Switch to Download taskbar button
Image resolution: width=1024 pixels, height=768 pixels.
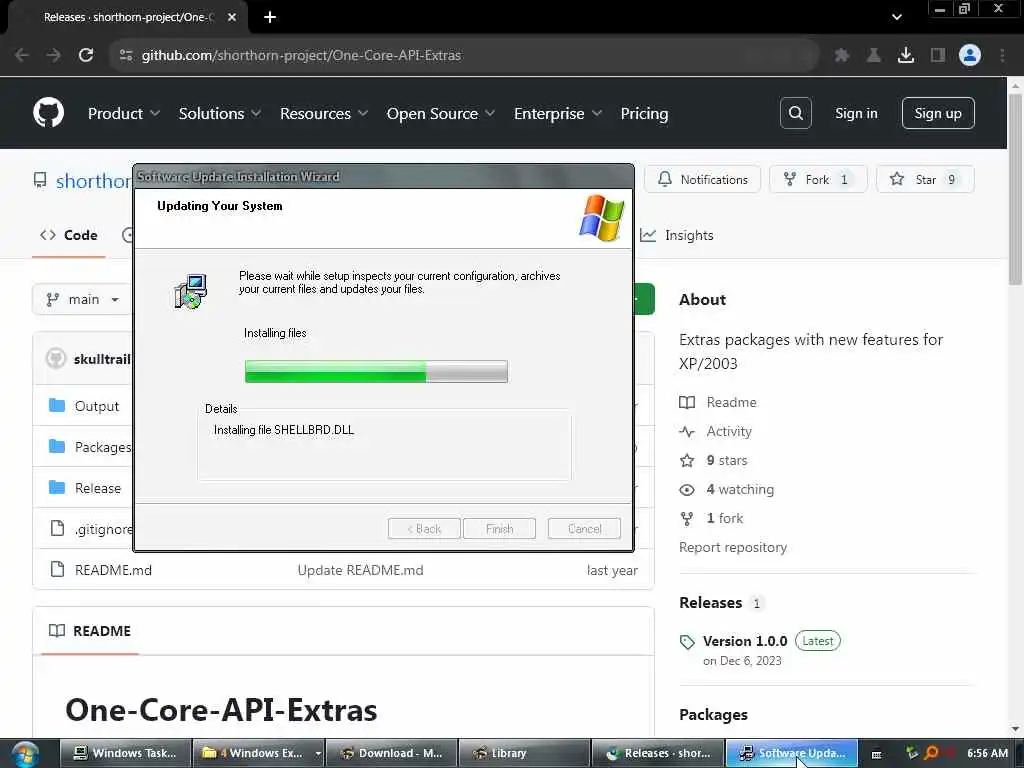click(392, 754)
